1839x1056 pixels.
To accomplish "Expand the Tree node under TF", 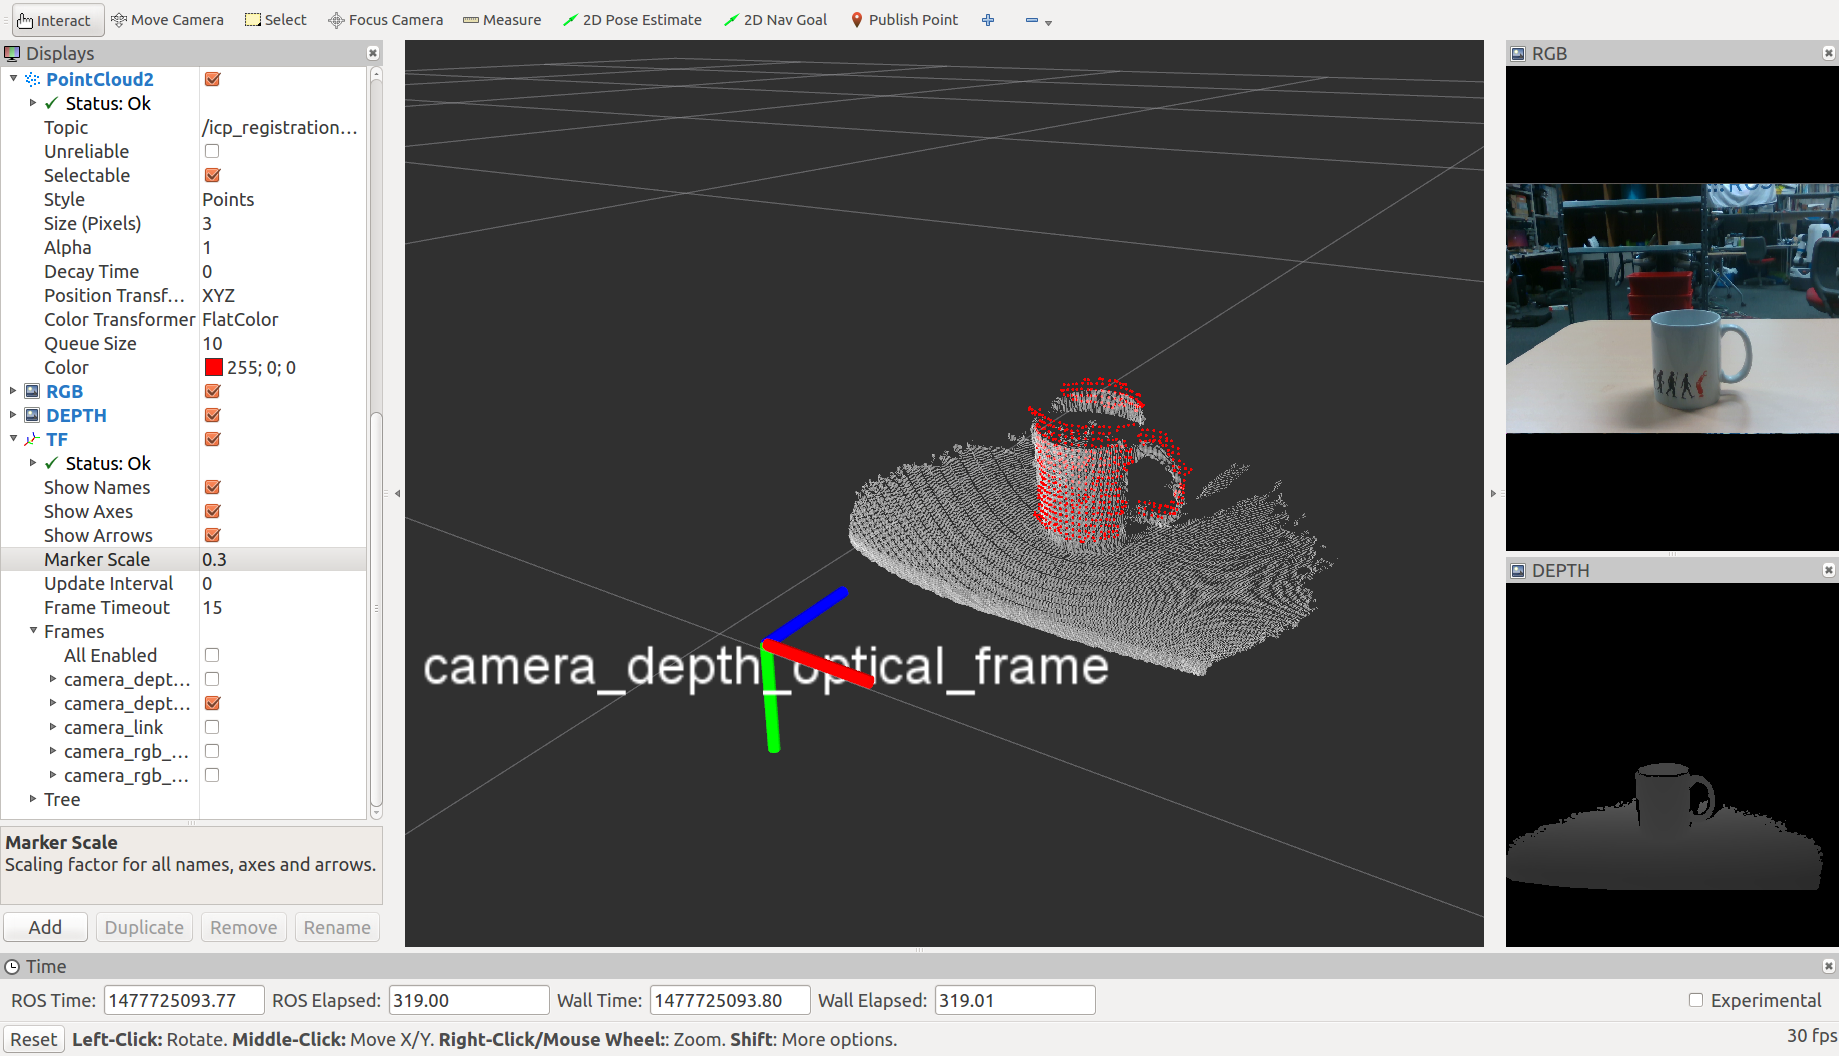I will click(x=33, y=799).
